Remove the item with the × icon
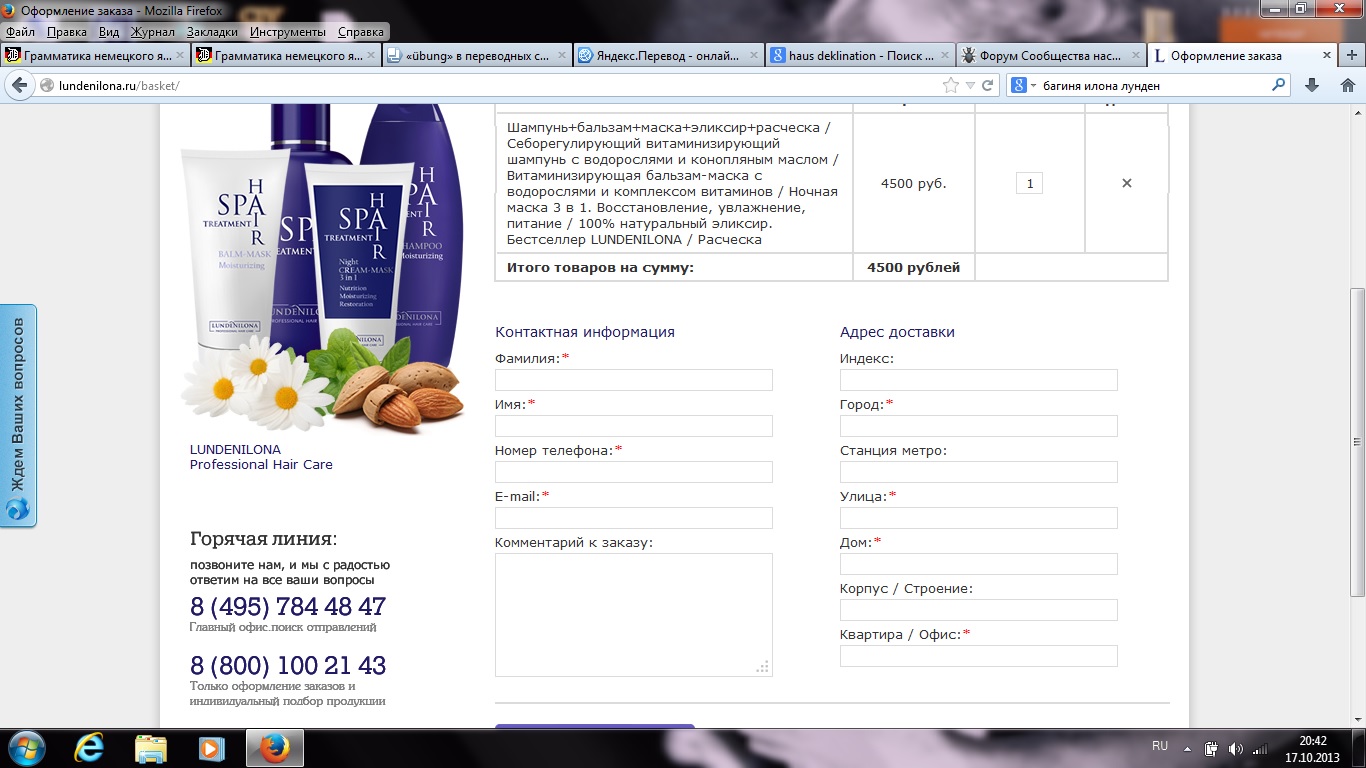 pos(1127,183)
